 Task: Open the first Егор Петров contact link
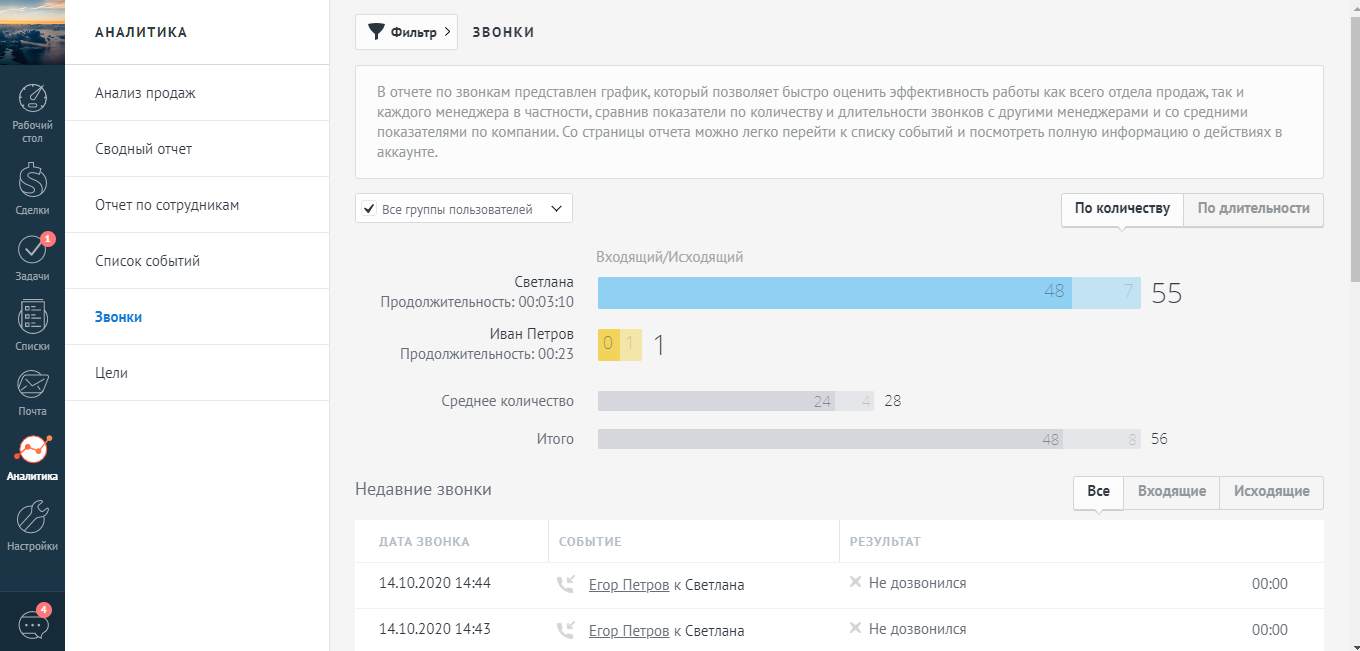629,585
